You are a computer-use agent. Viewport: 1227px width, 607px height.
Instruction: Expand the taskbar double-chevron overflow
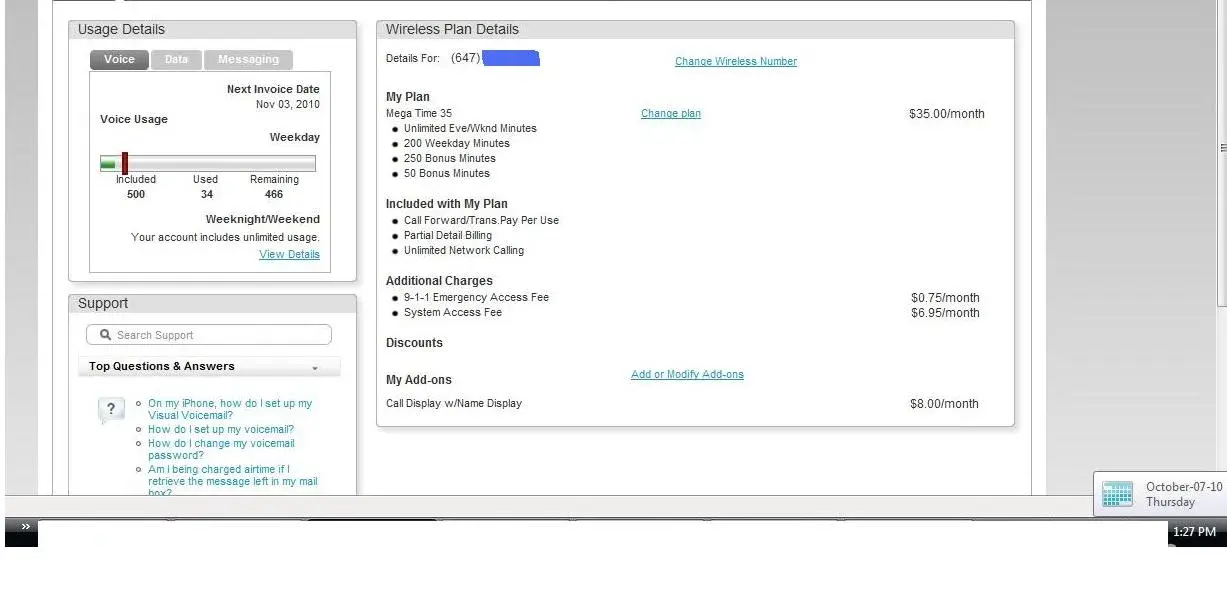pyautogui.click(x=25, y=527)
